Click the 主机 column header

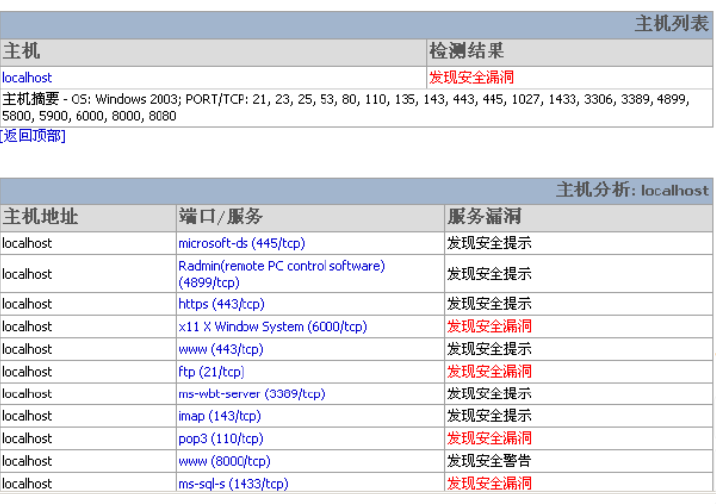pos(21,51)
